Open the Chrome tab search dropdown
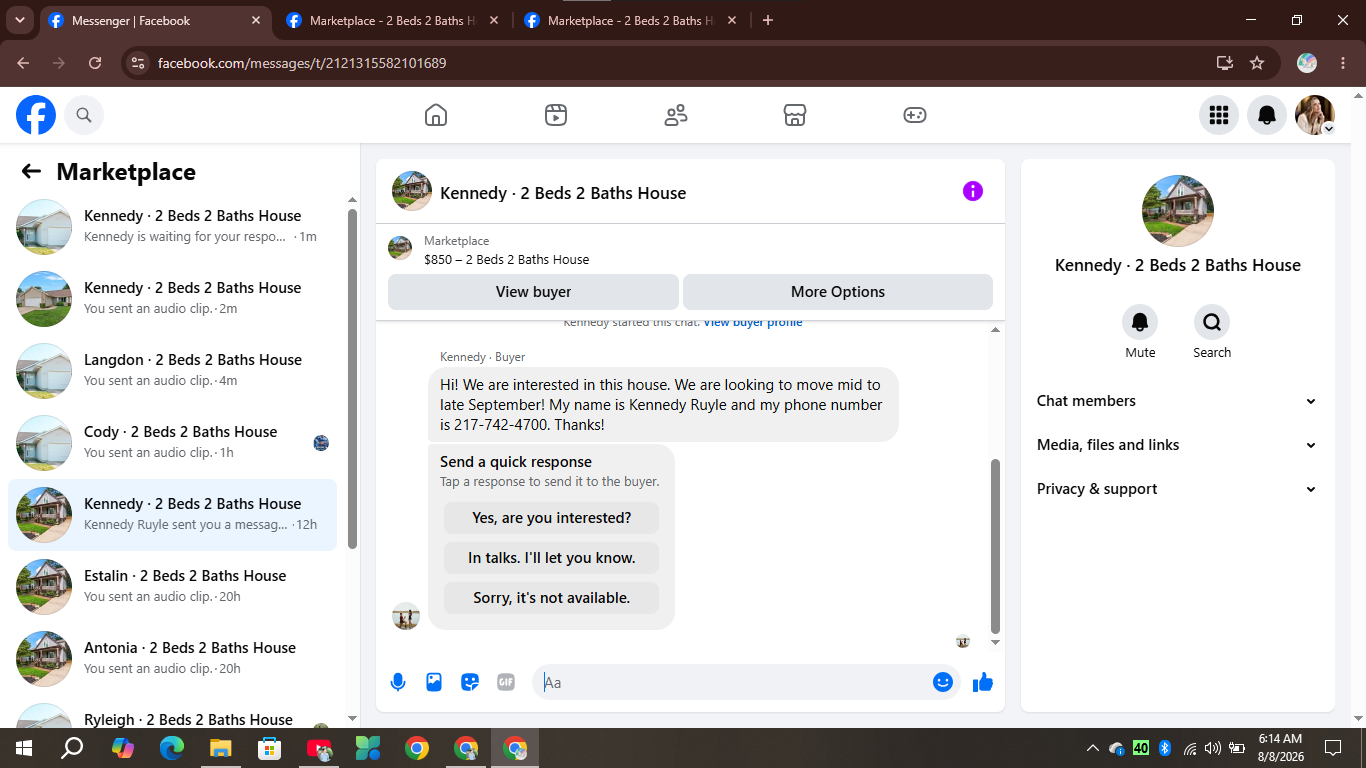The width and height of the screenshot is (1366, 768). tap(20, 20)
